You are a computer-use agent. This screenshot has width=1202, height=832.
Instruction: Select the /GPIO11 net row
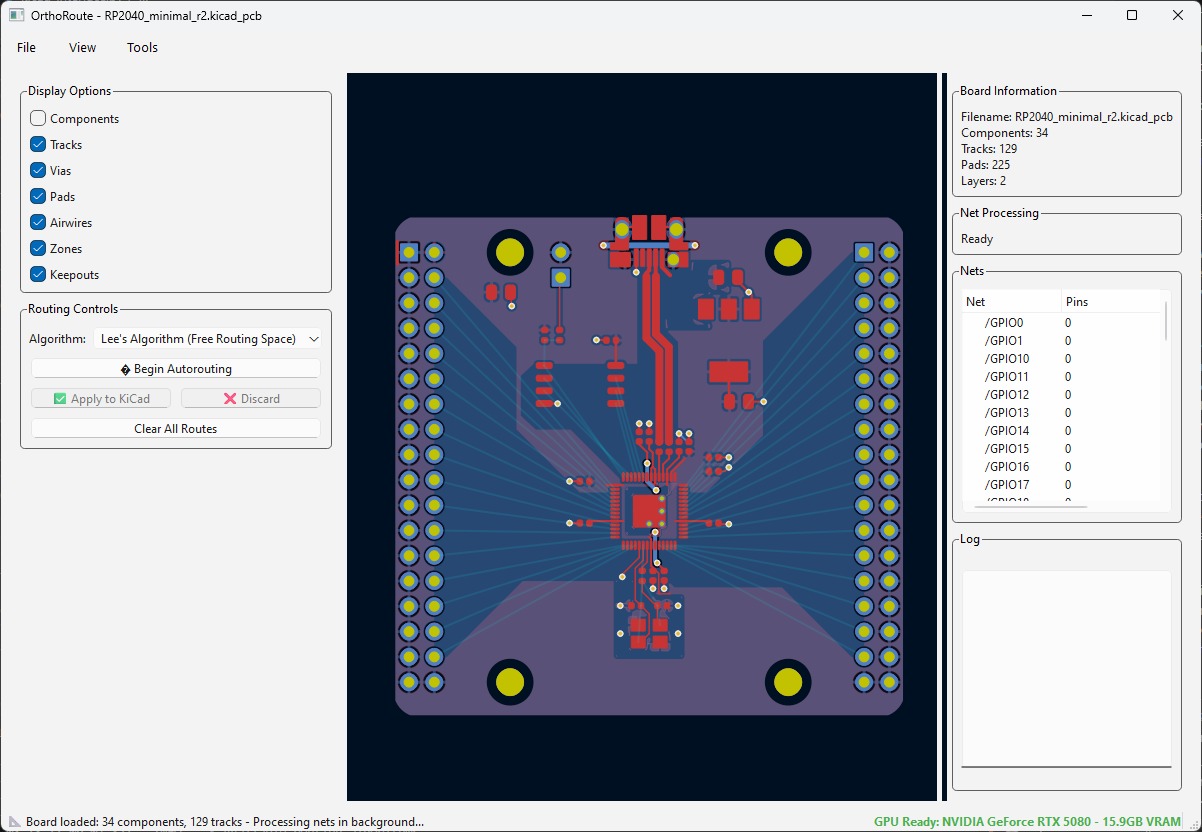[1060, 377]
